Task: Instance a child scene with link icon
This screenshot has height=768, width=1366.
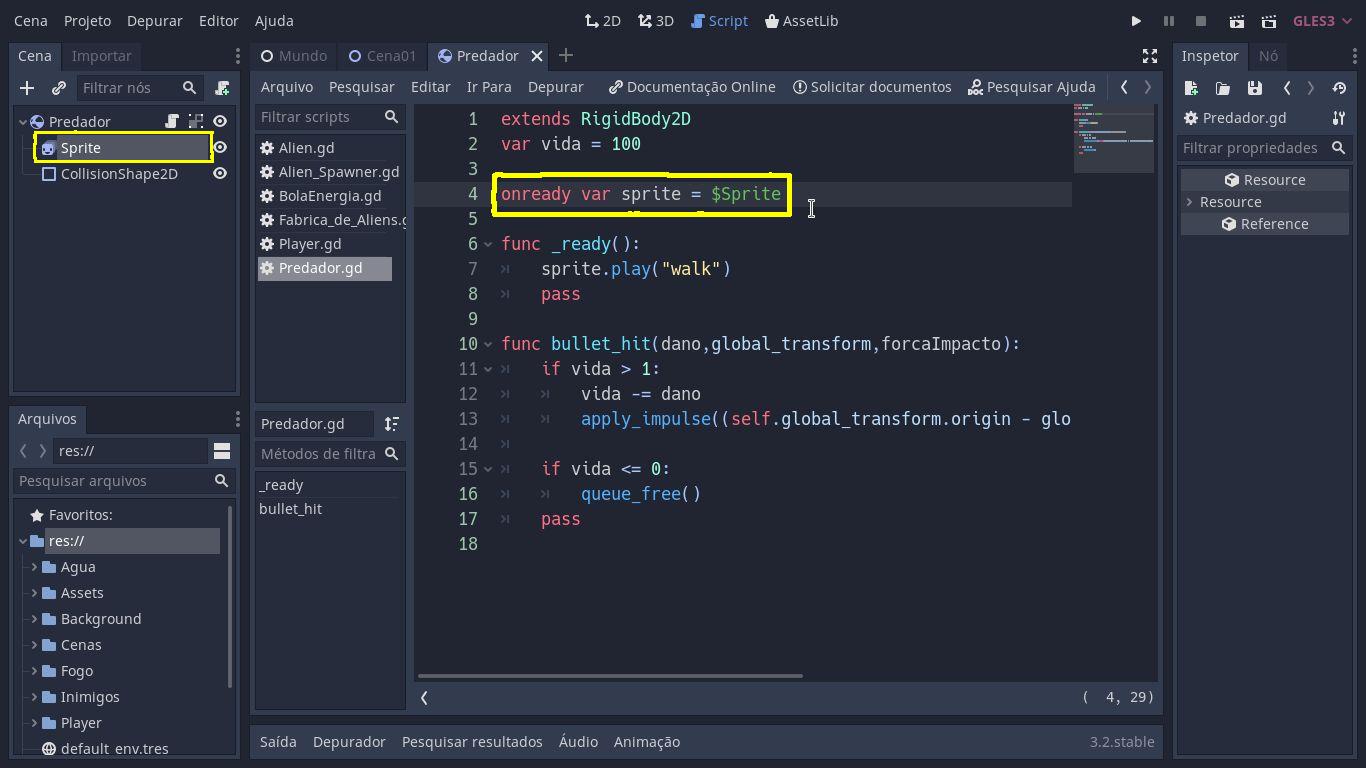Action: point(59,88)
